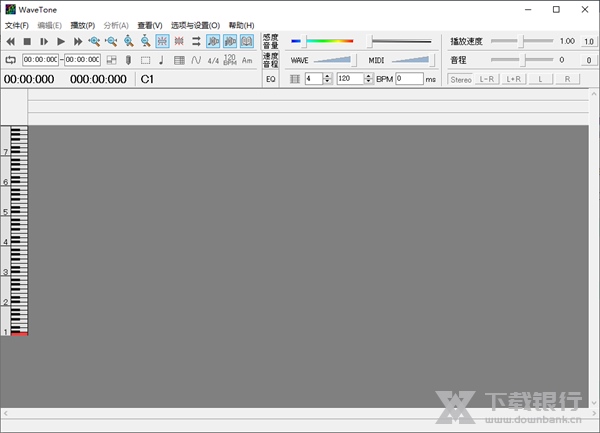Toggle the blue highlighted grid-snap icon
This screenshot has width=600, height=433.
click(162, 41)
